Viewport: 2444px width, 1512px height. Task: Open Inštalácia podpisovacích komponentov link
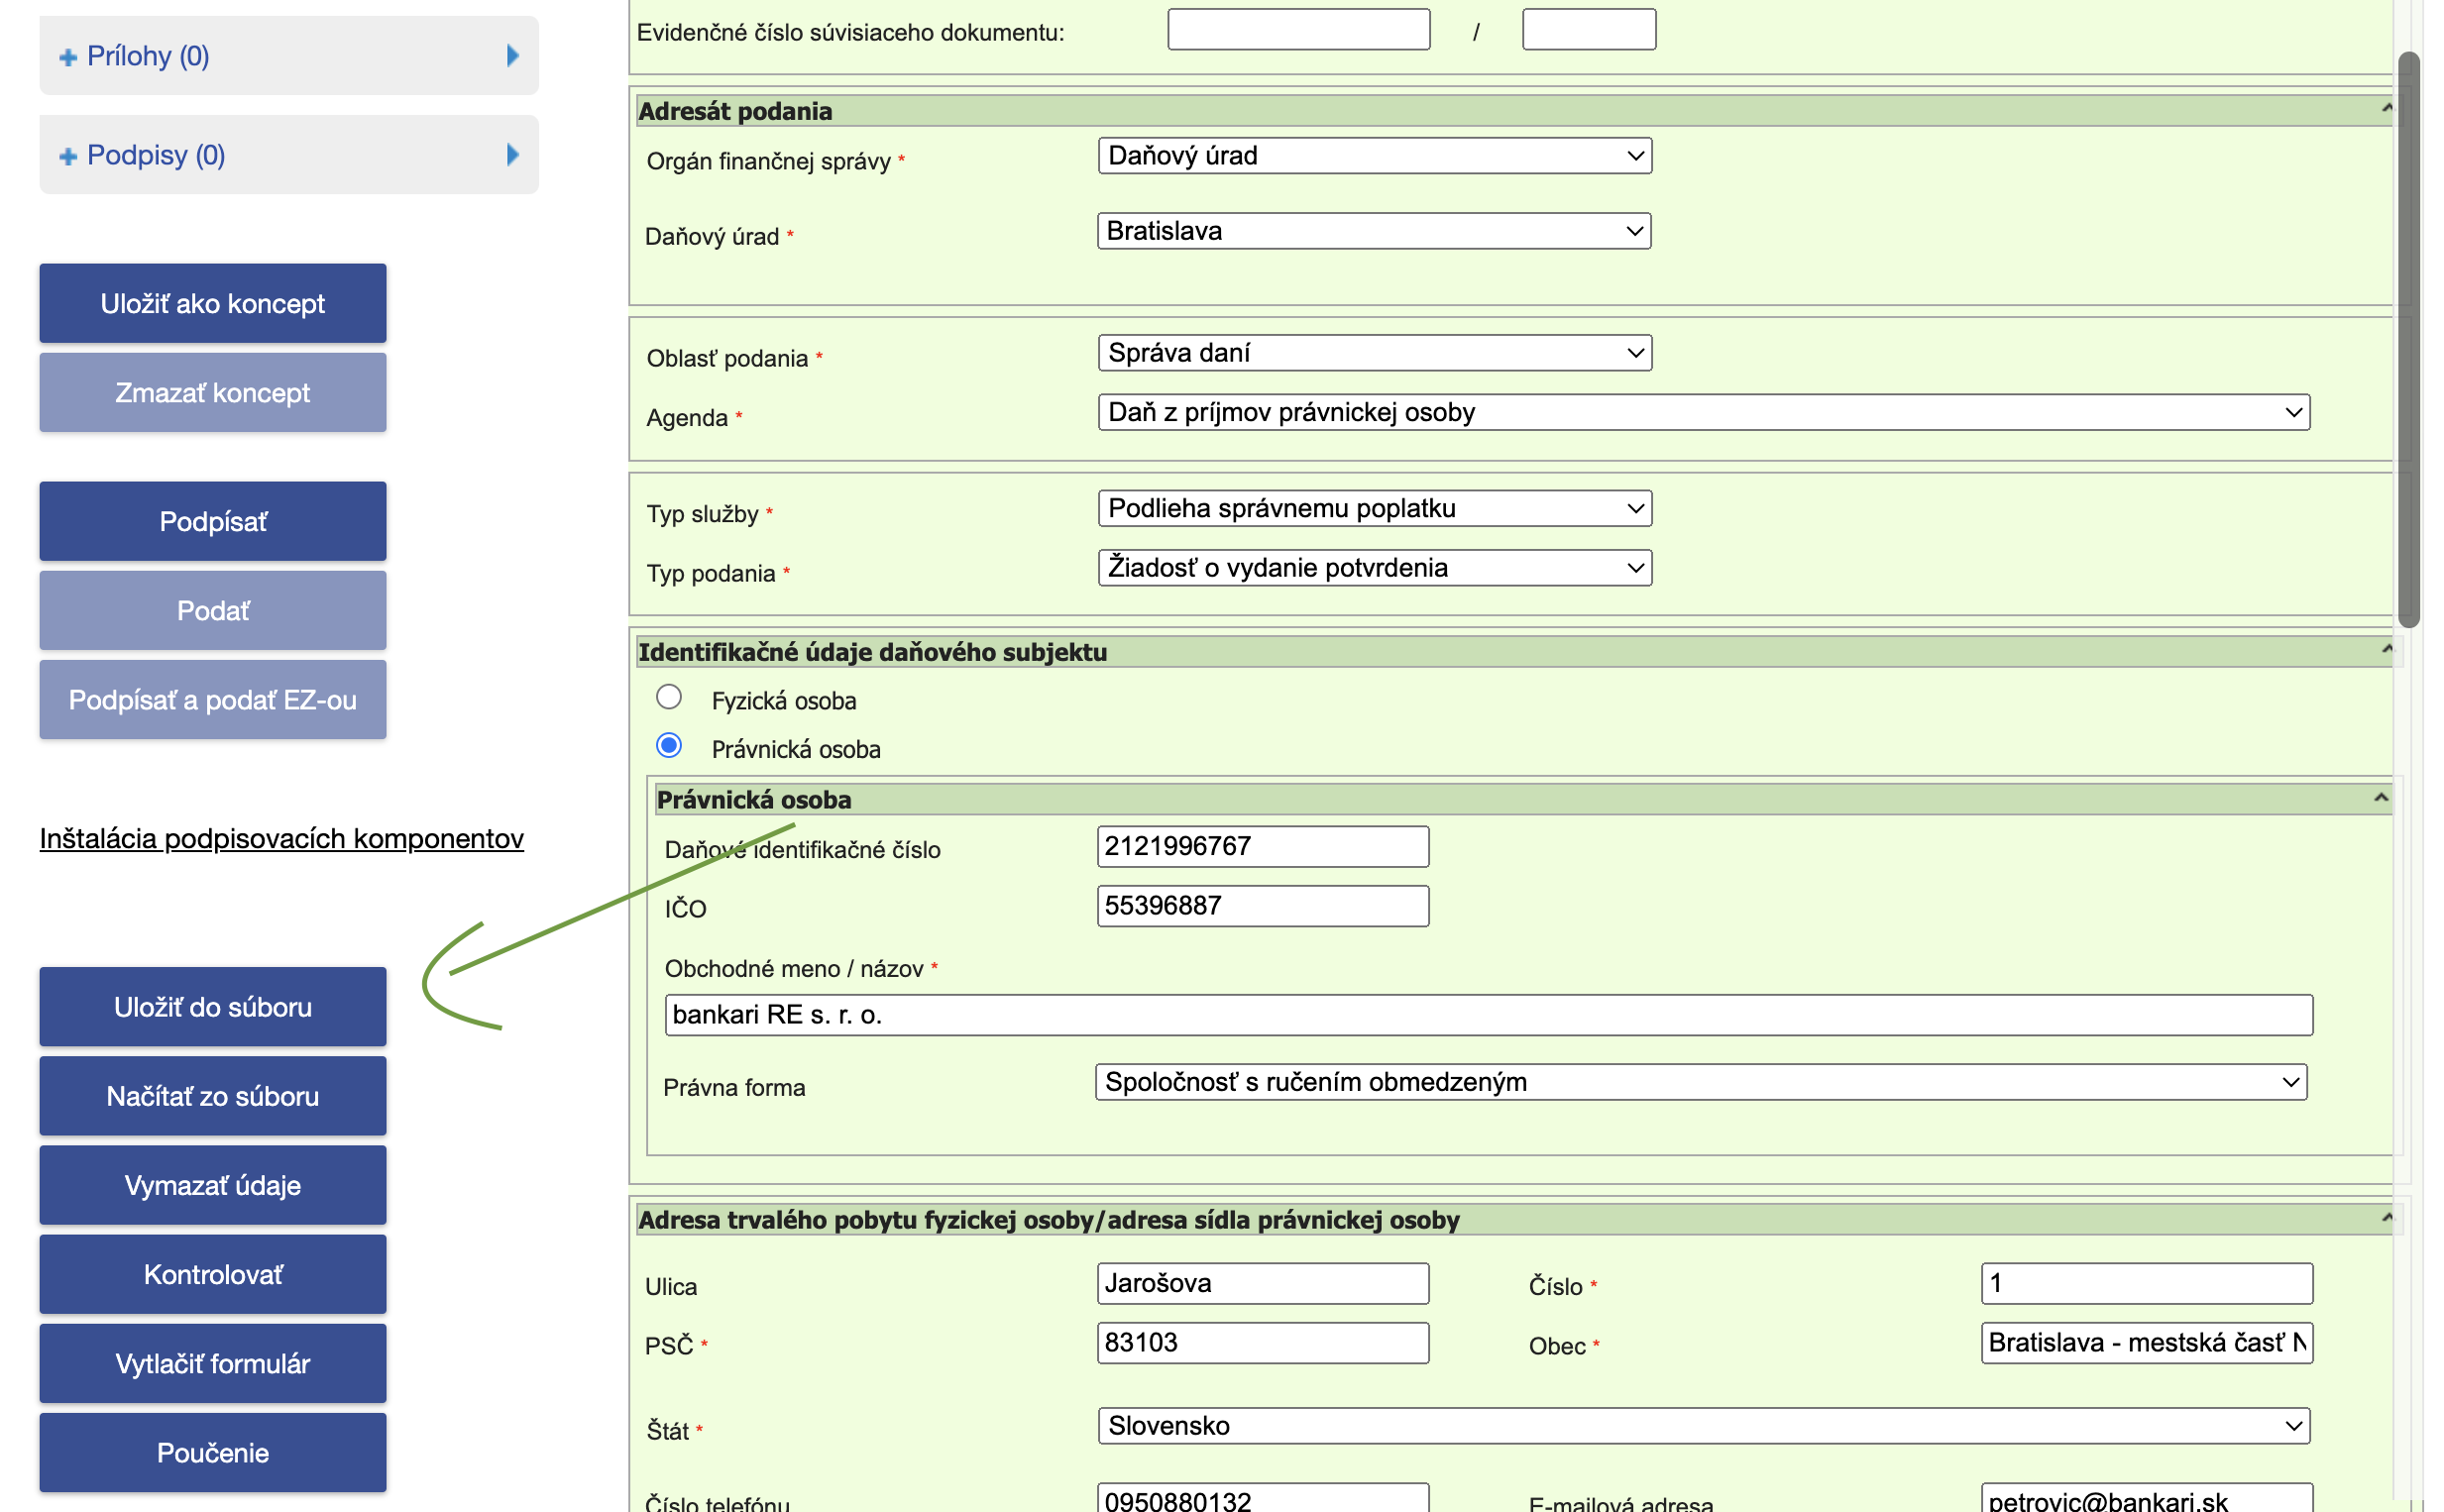pos(281,838)
